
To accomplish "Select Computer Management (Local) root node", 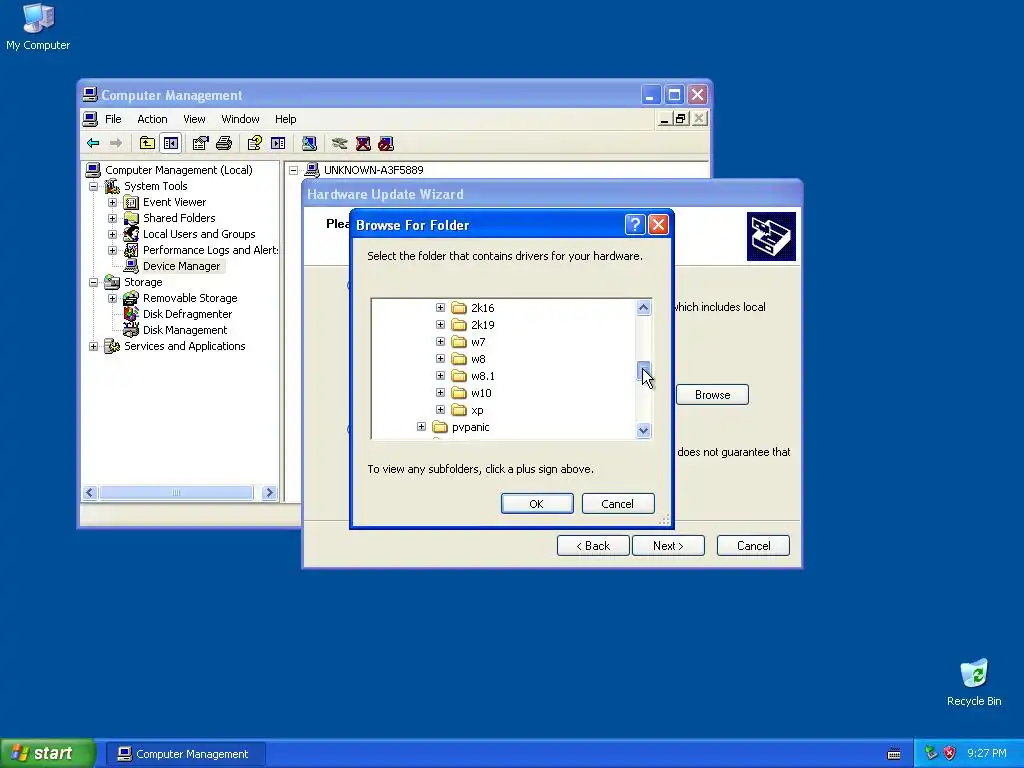I will (178, 170).
